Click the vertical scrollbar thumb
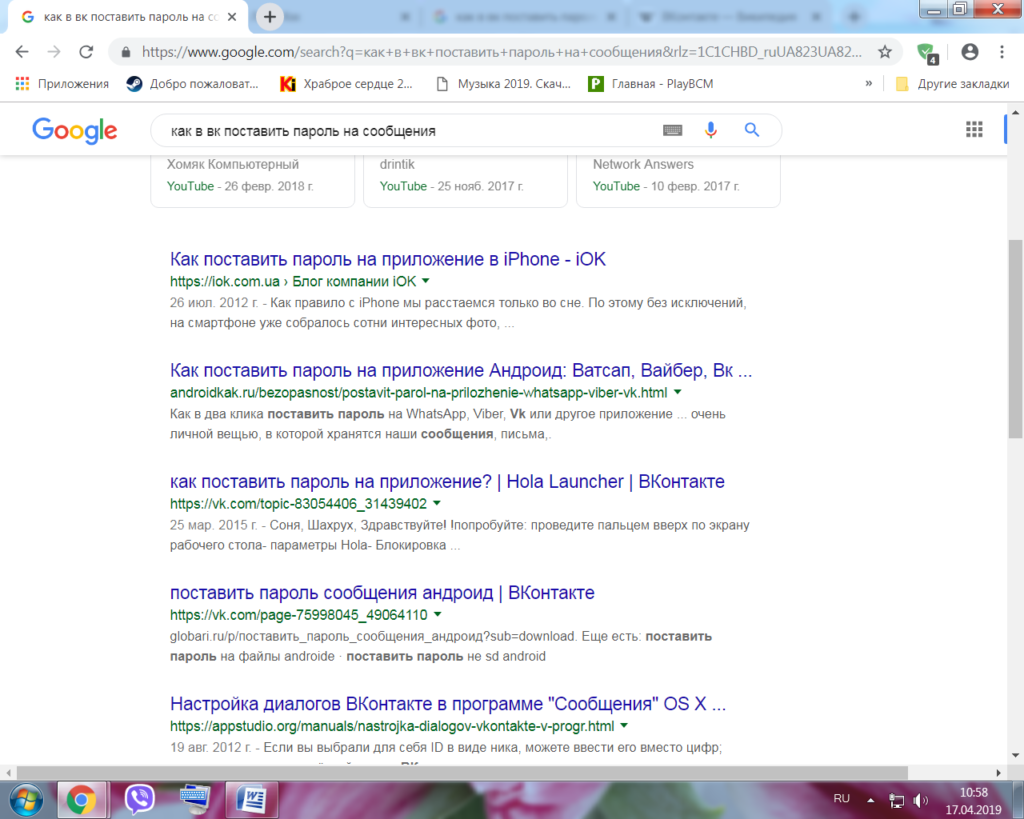Viewport: 1024px width, 819px height. (1015, 338)
